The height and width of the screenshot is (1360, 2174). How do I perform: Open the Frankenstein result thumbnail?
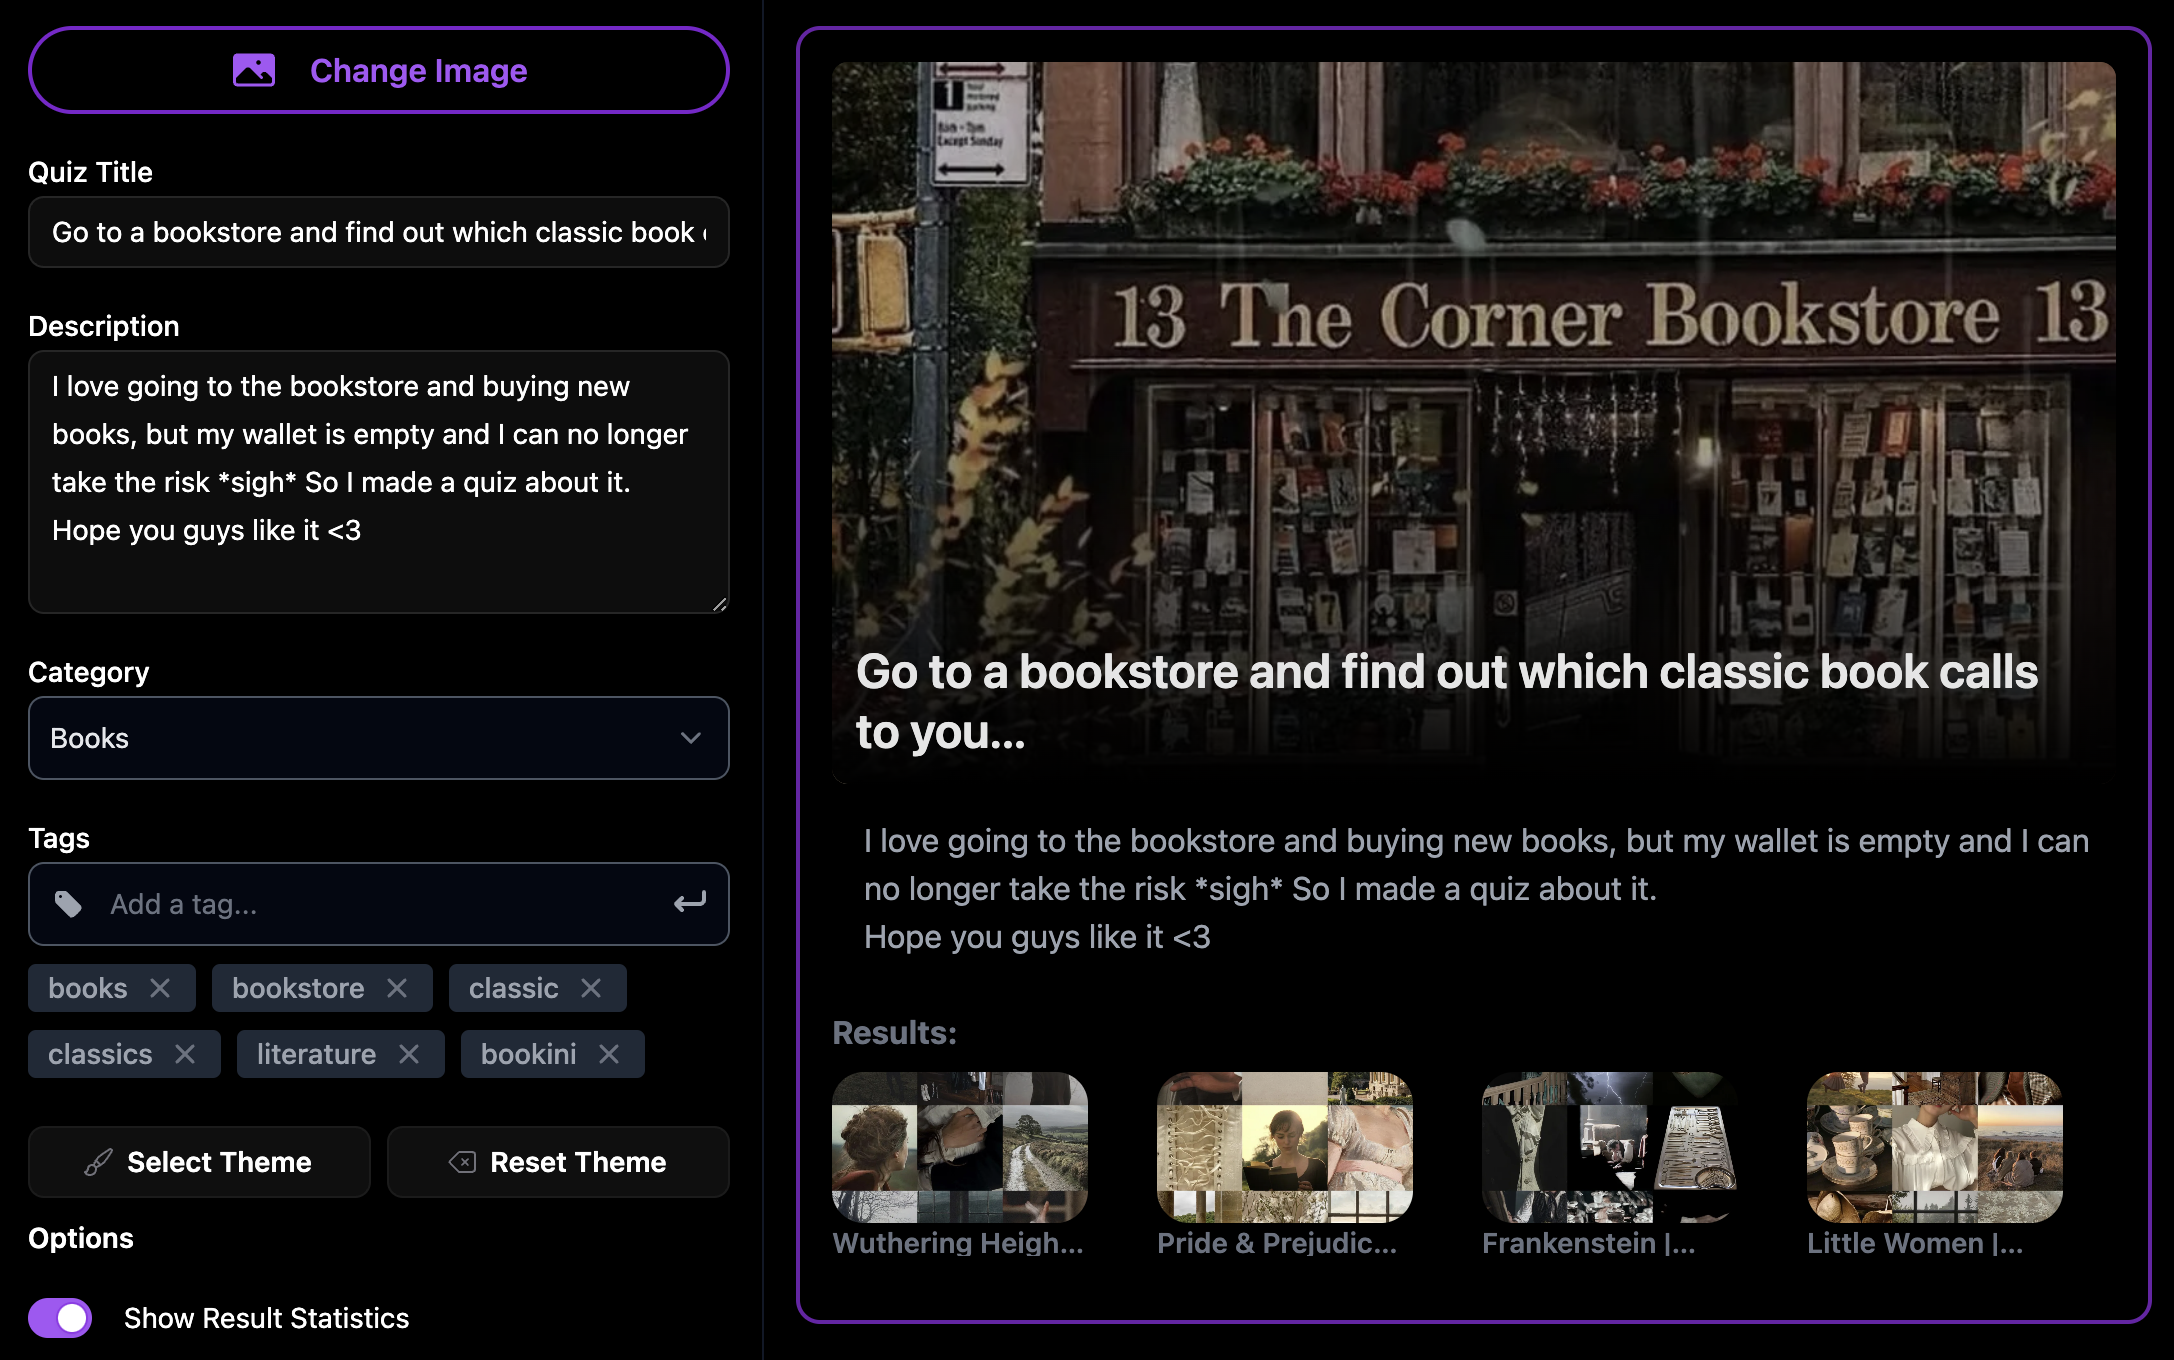point(1609,1147)
